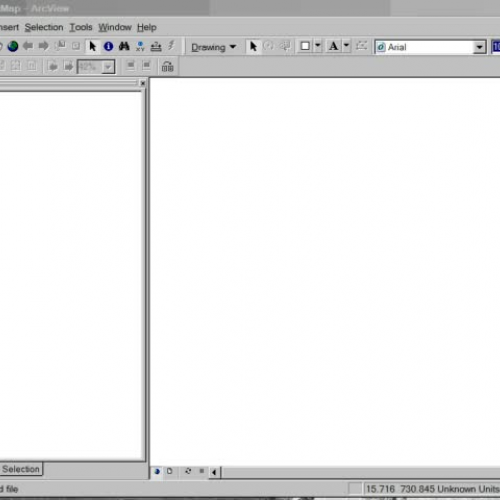Click layout Go Forward to Extent icon
The height and width of the screenshot is (500, 500).
pos(68,66)
